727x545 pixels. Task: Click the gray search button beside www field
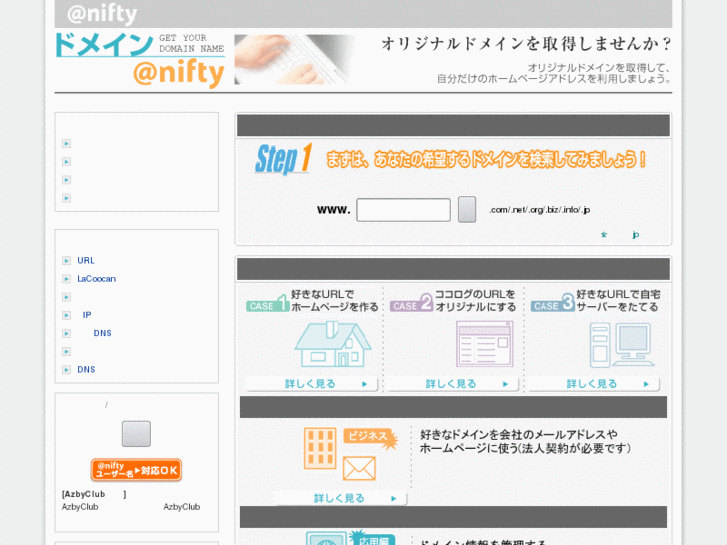coord(467,209)
